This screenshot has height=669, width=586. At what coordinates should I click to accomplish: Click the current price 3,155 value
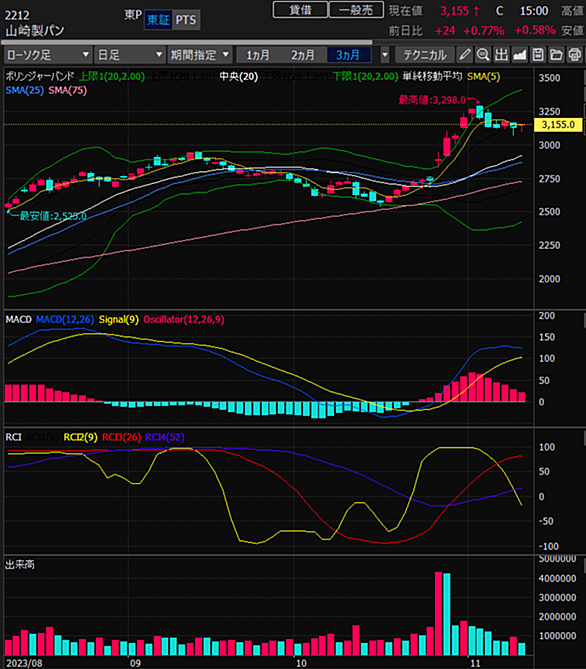[x=455, y=11]
